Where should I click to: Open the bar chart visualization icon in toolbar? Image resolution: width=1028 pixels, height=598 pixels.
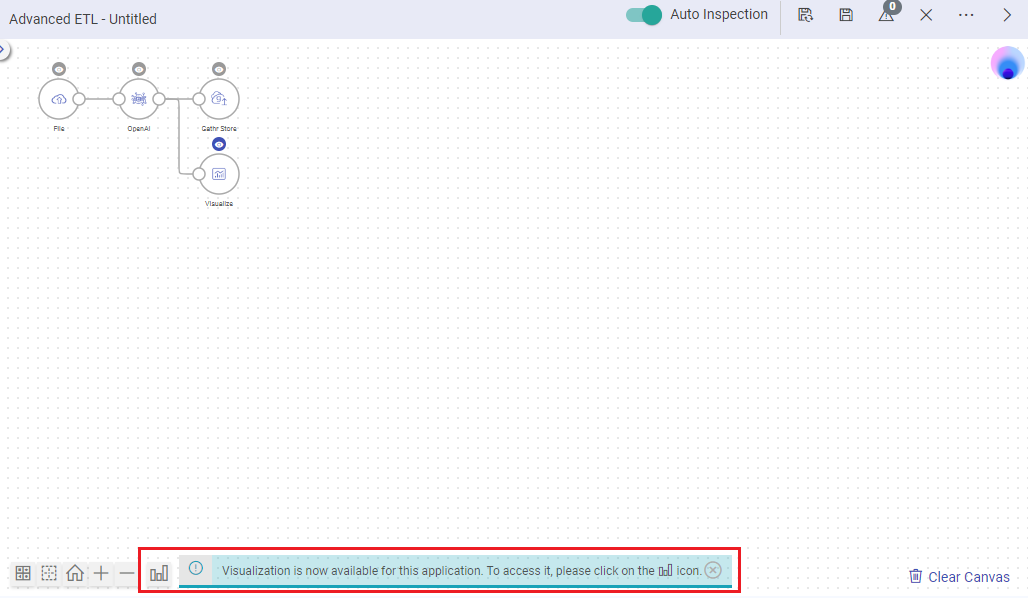[x=159, y=573]
